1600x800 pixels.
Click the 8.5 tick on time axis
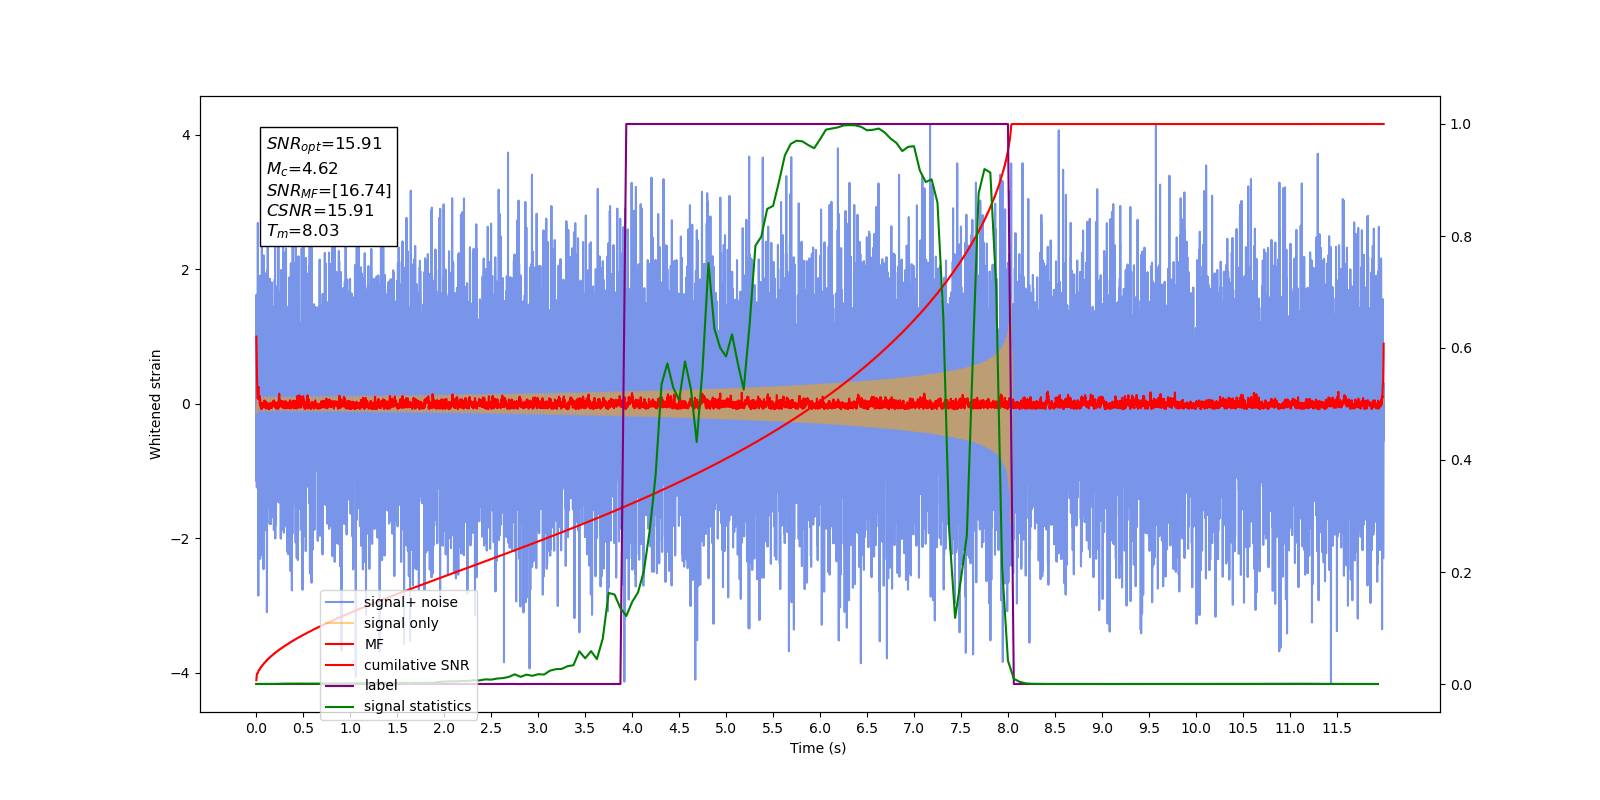pyautogui.click(x=1055, y=728)
